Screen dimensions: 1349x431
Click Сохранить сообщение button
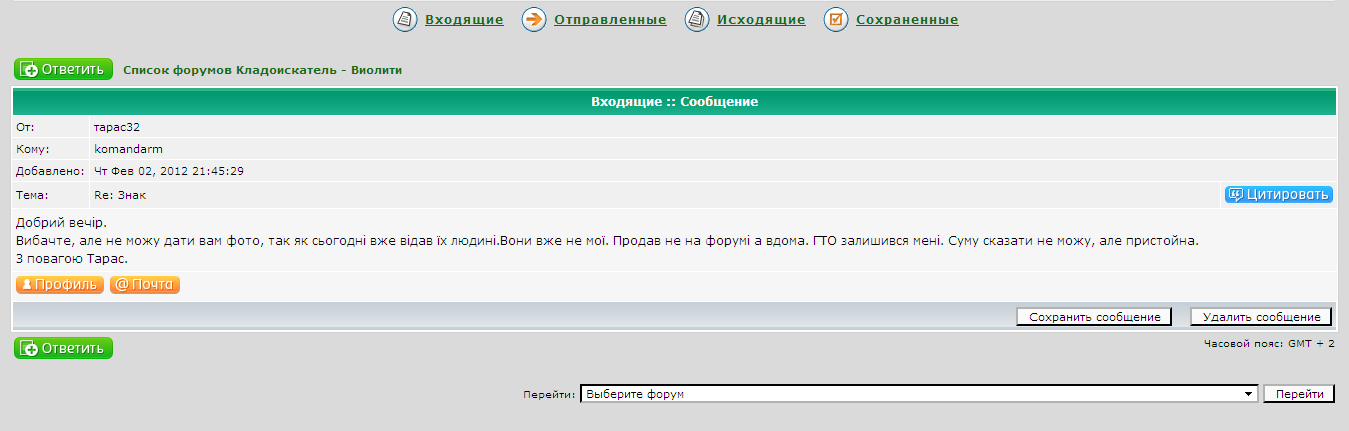click(x=1093, y=317)
